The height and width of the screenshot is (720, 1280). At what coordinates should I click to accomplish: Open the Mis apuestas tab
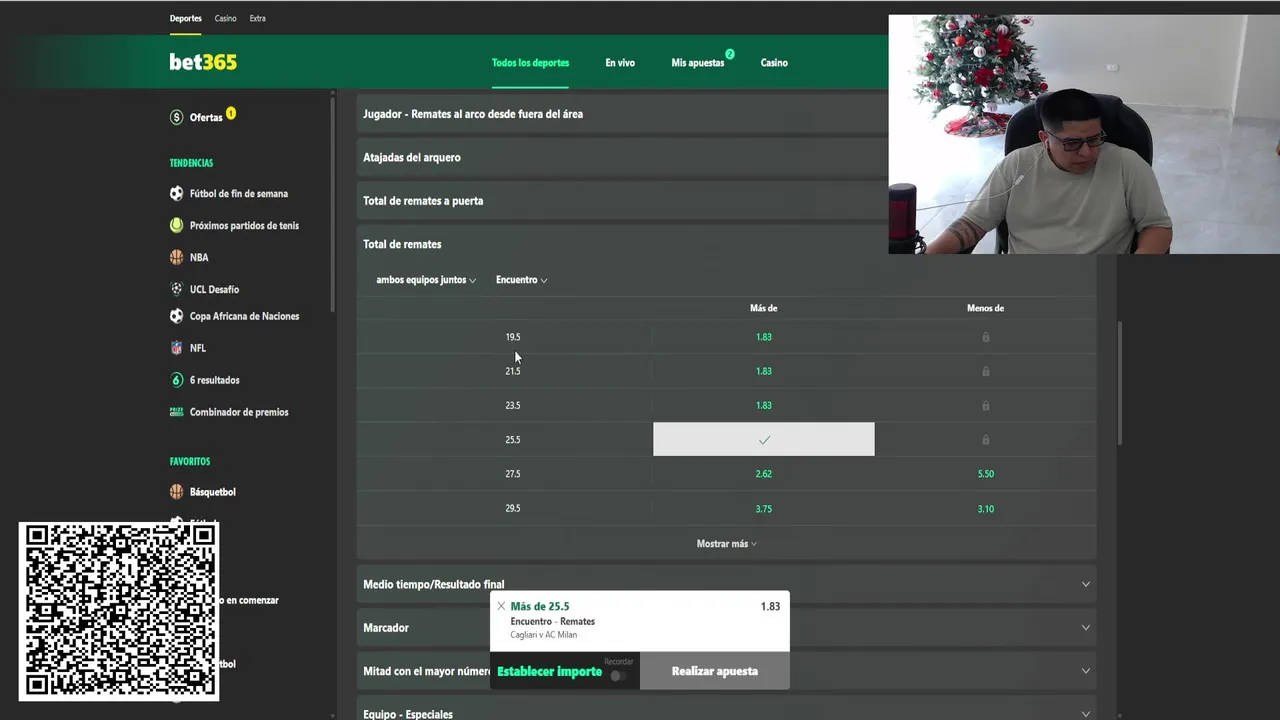[698, 63]
